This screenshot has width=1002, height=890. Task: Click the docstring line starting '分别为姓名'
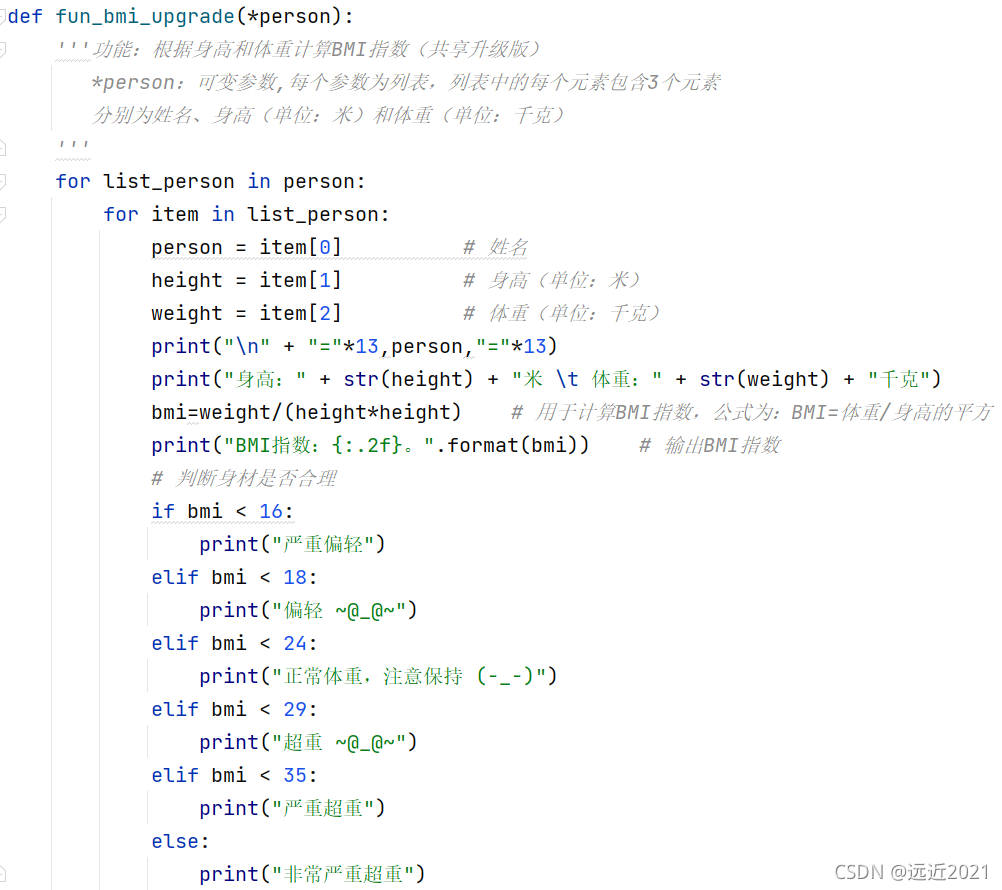[x=328, y=115]
